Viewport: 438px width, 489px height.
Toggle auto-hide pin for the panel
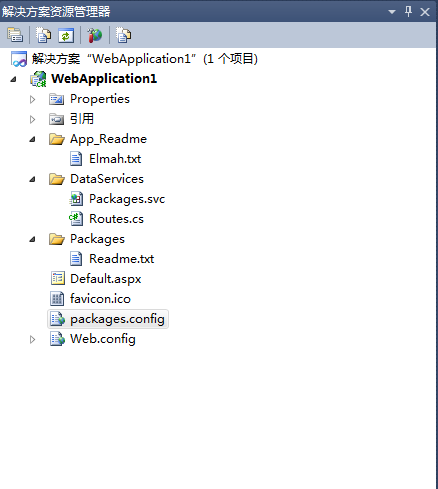point(408,12)
